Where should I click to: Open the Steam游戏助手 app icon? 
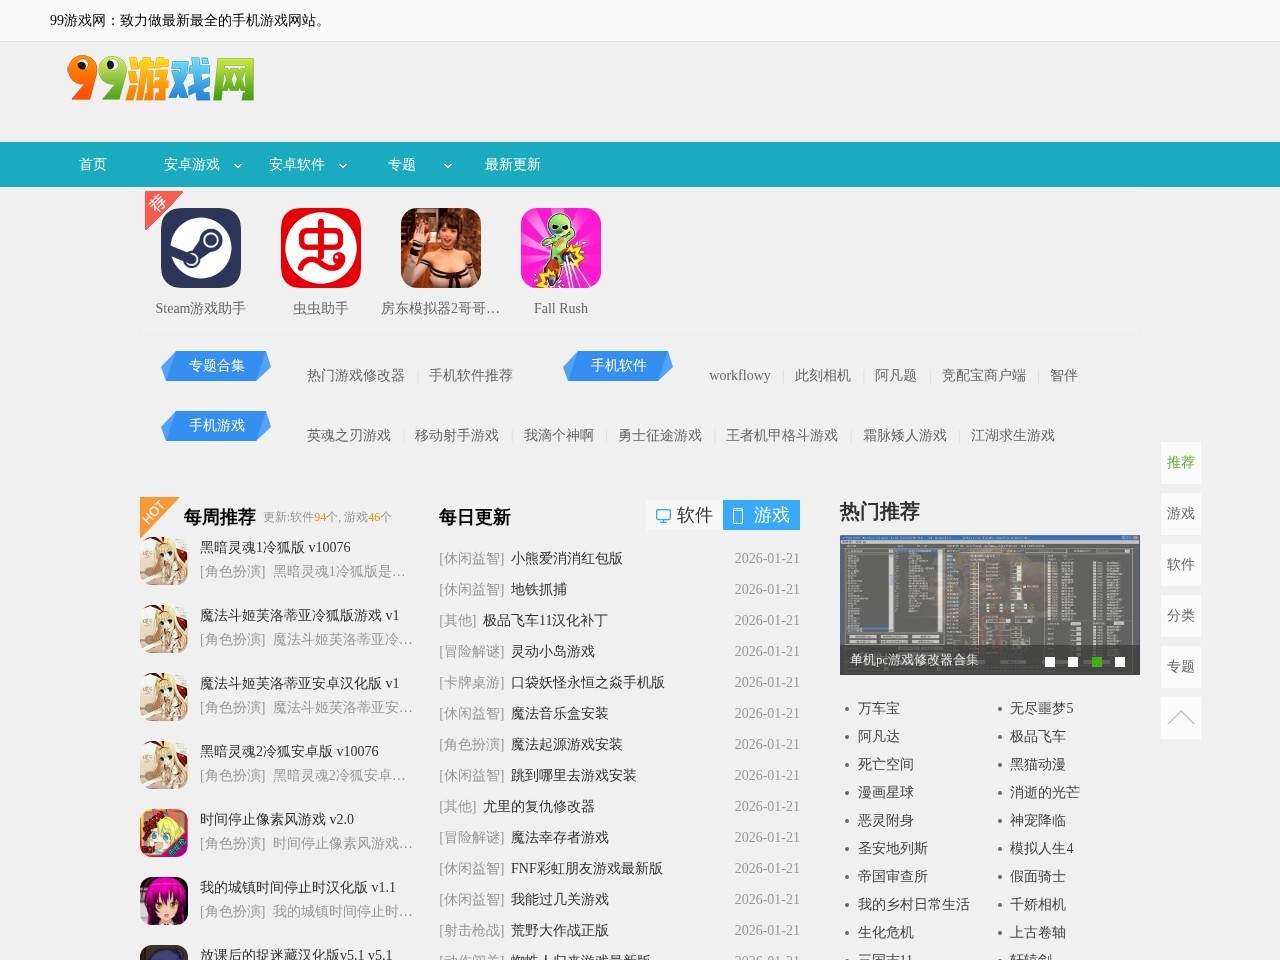click(201, 248)
